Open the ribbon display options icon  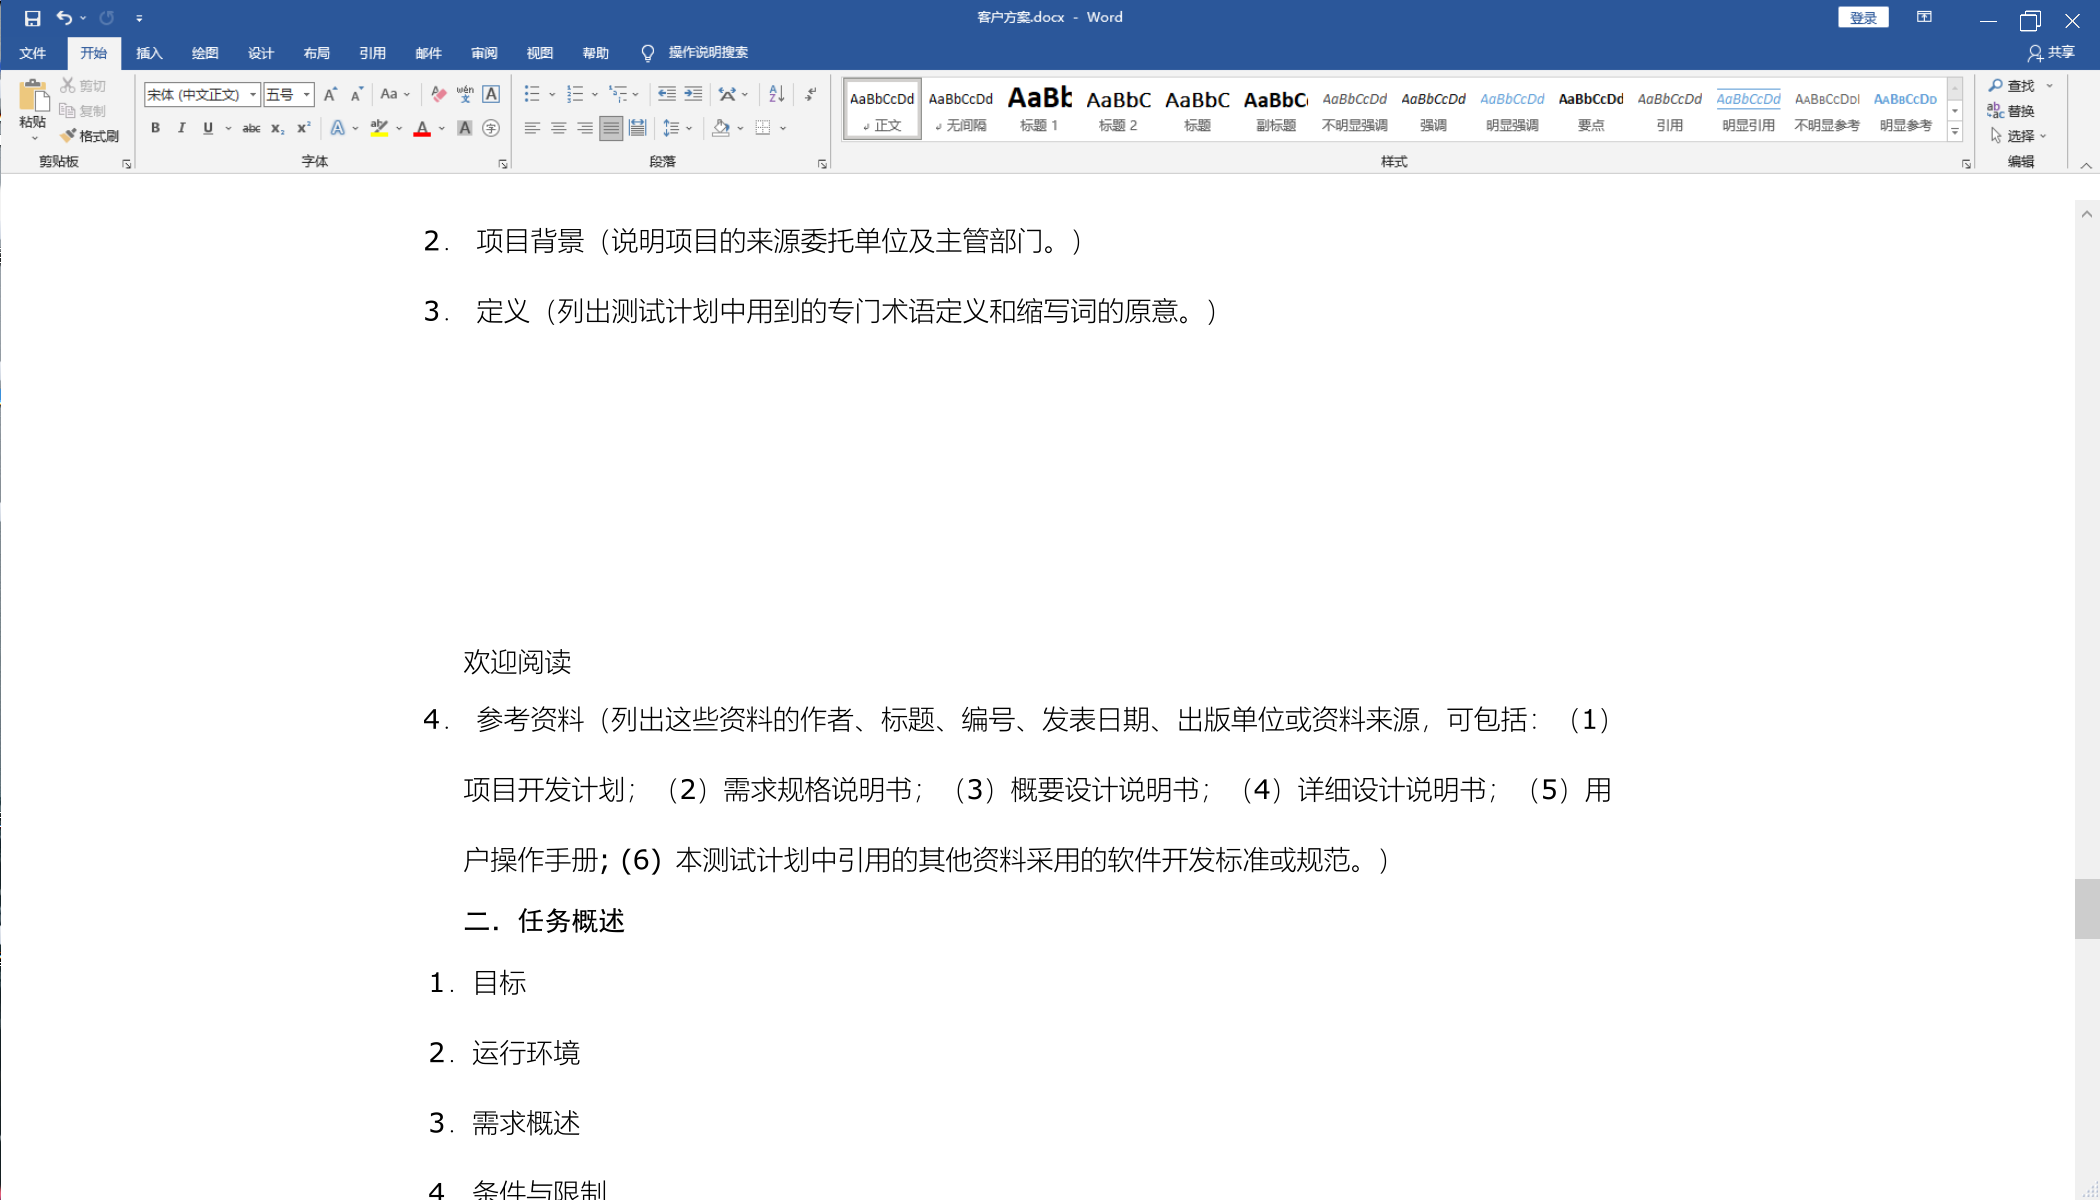tap(1924, 18)
